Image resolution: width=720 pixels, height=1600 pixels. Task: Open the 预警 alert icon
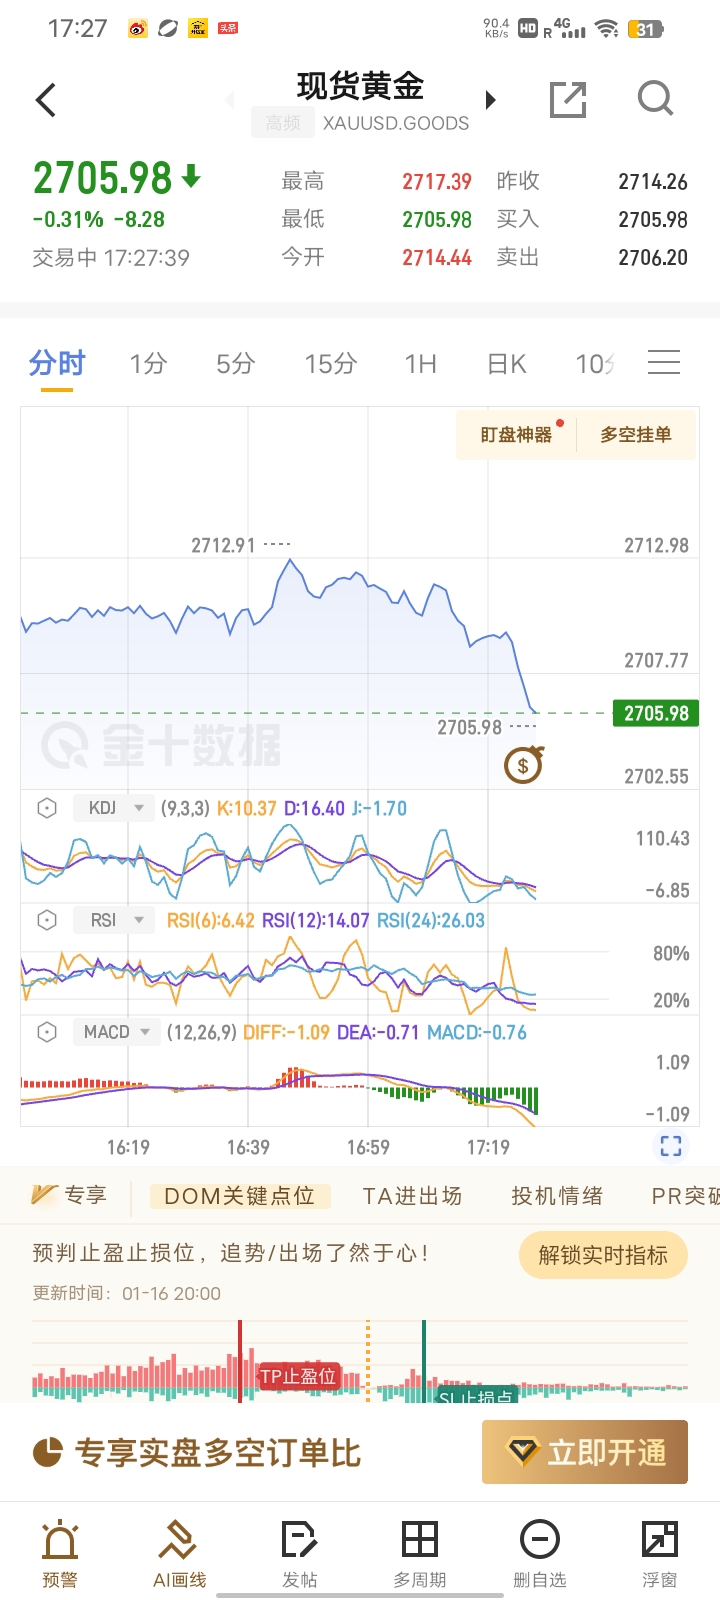[x=60, y=1552]
